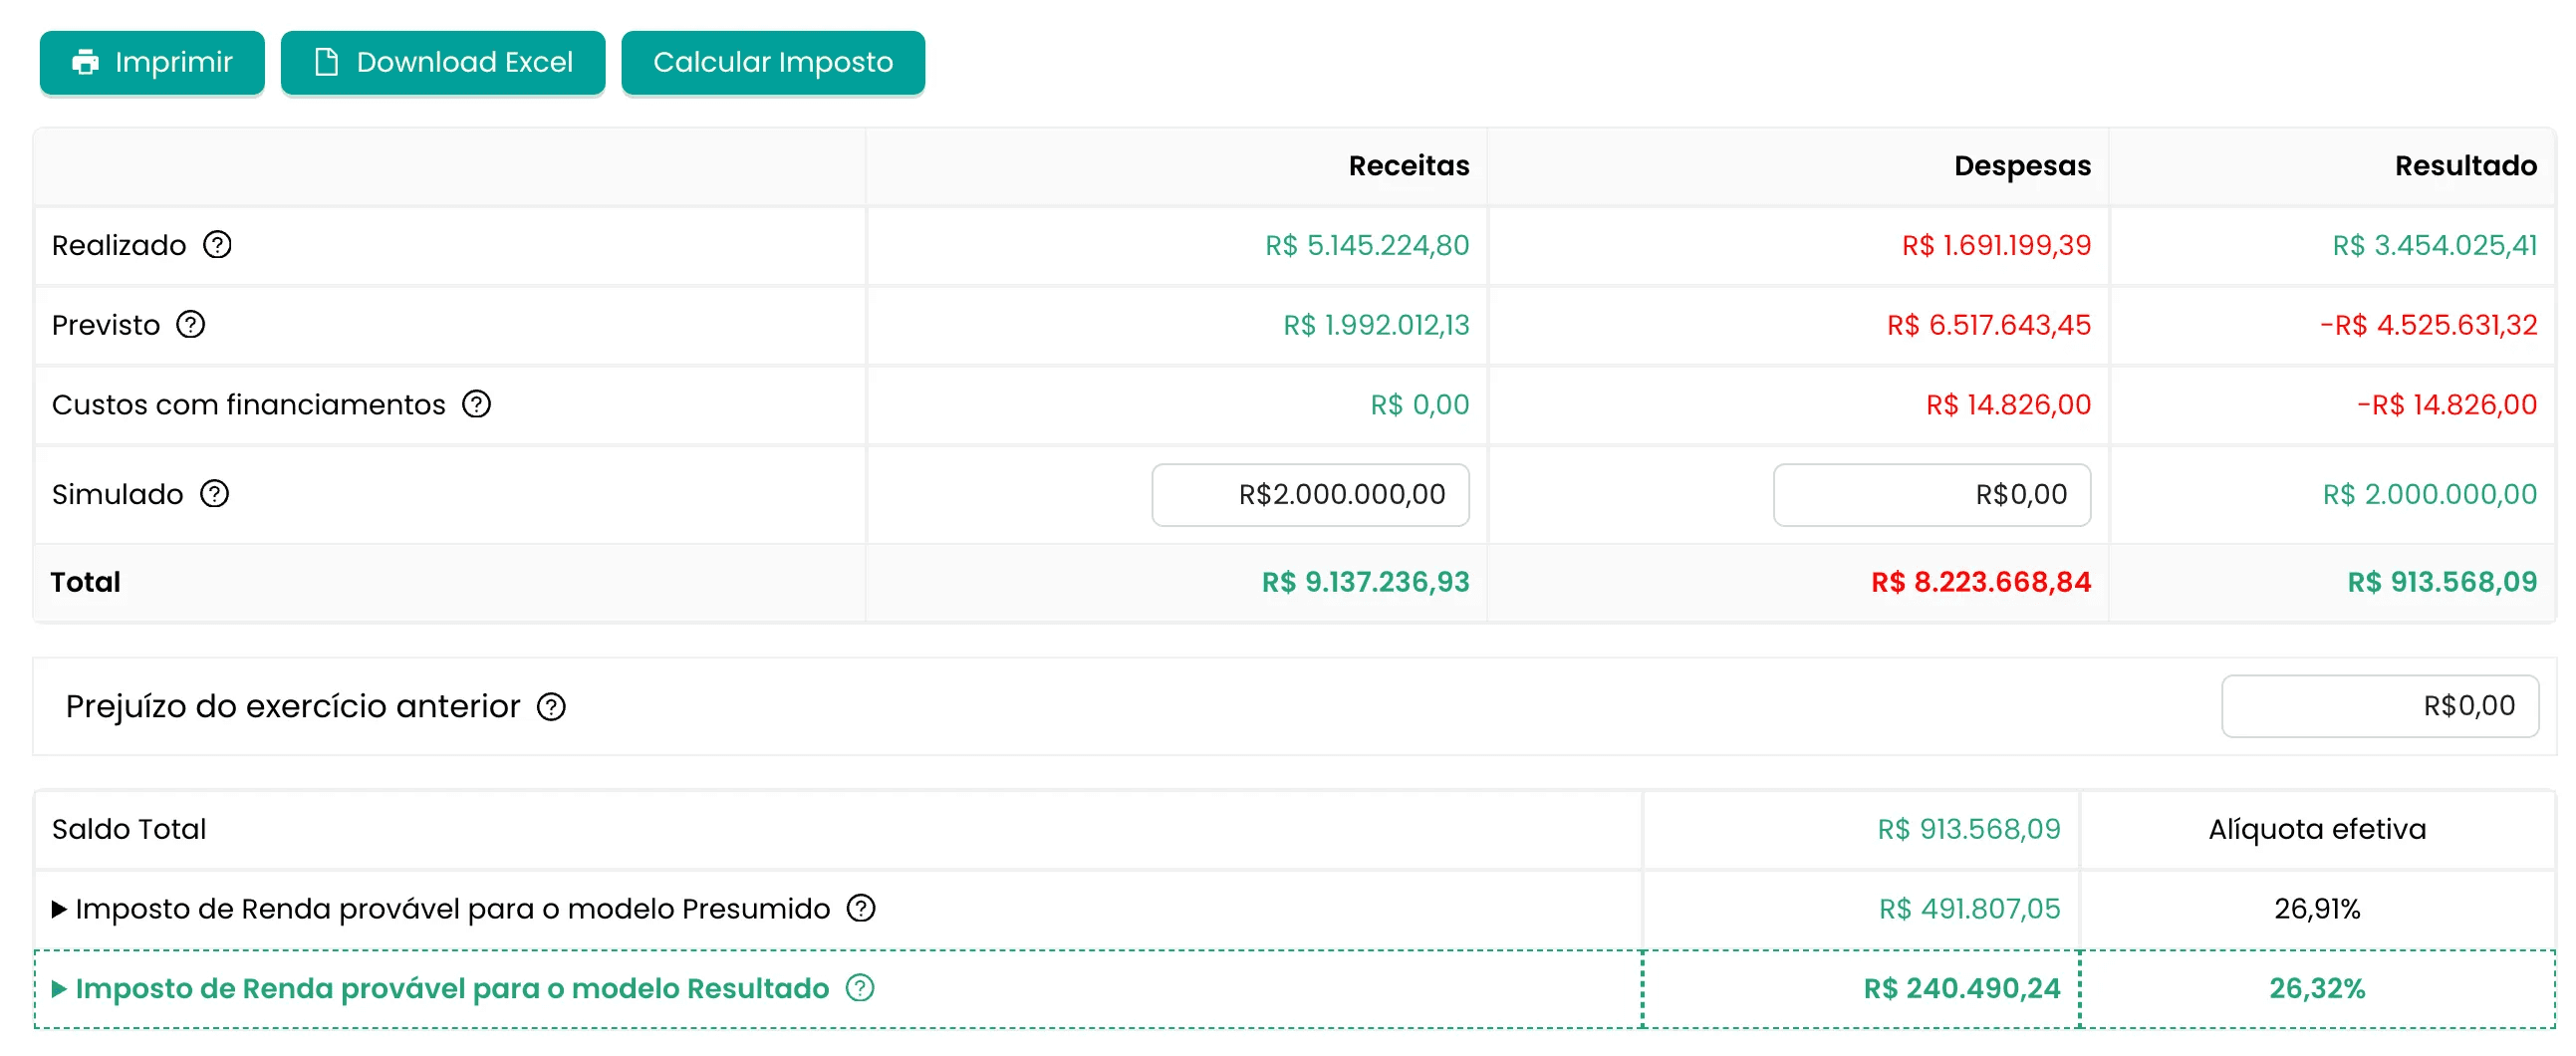Click the Prejuízo do exercício anterior label

coord(293,707)
